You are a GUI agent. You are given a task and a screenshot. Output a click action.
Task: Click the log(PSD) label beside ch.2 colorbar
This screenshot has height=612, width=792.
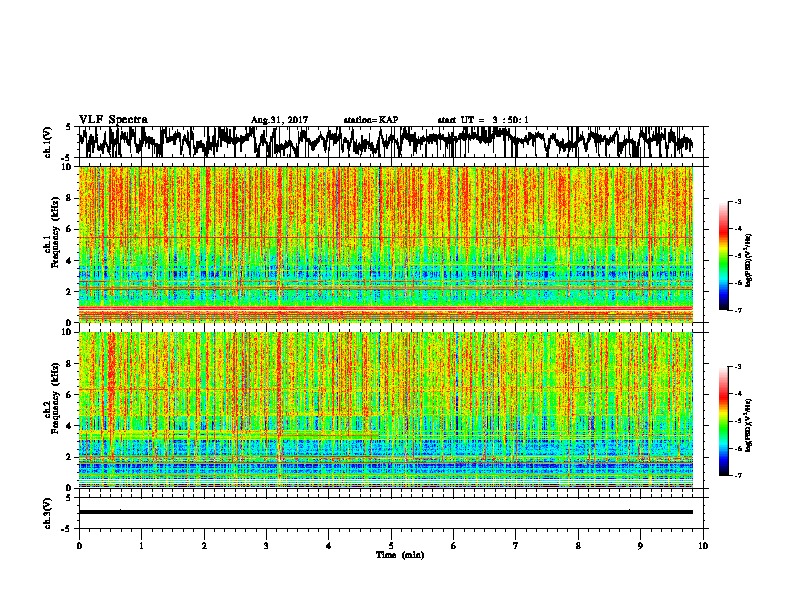[x=750, y=425]
